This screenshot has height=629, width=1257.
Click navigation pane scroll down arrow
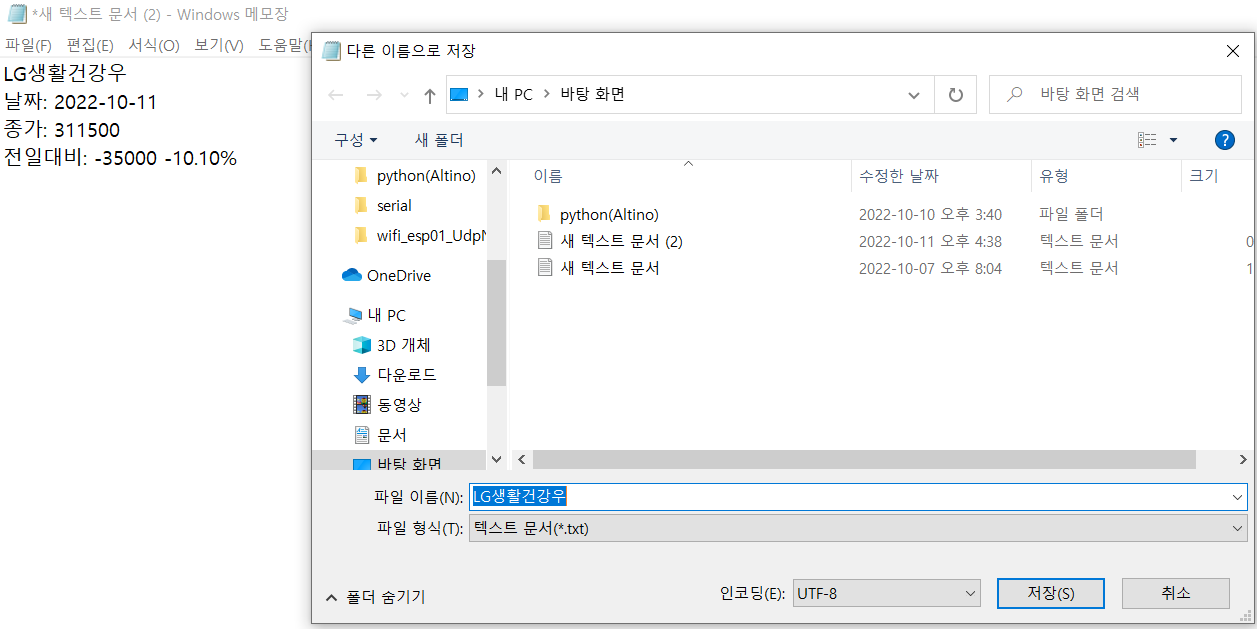[496, 459]
